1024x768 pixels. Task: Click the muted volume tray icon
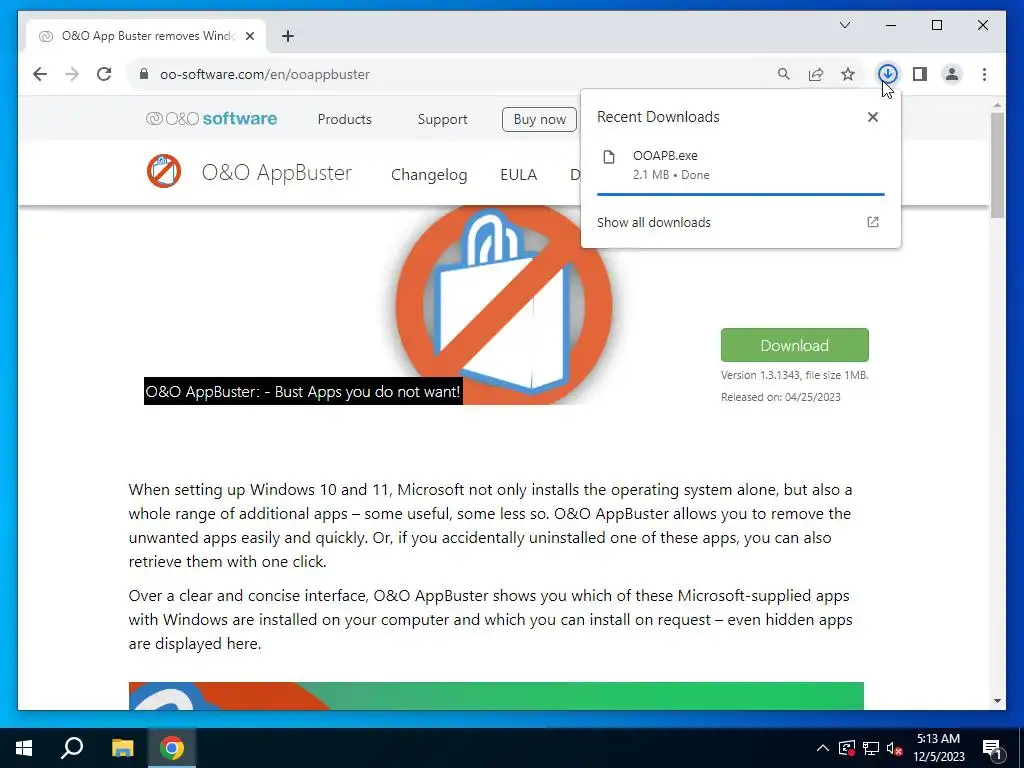pyautogui.click(x=894, y=748)
